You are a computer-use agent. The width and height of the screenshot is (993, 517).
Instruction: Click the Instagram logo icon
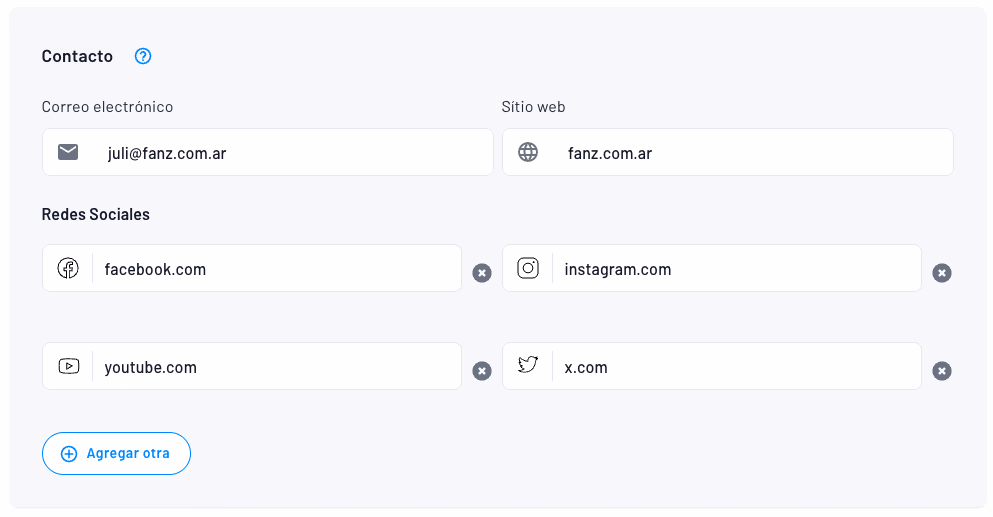coord(528,268)
